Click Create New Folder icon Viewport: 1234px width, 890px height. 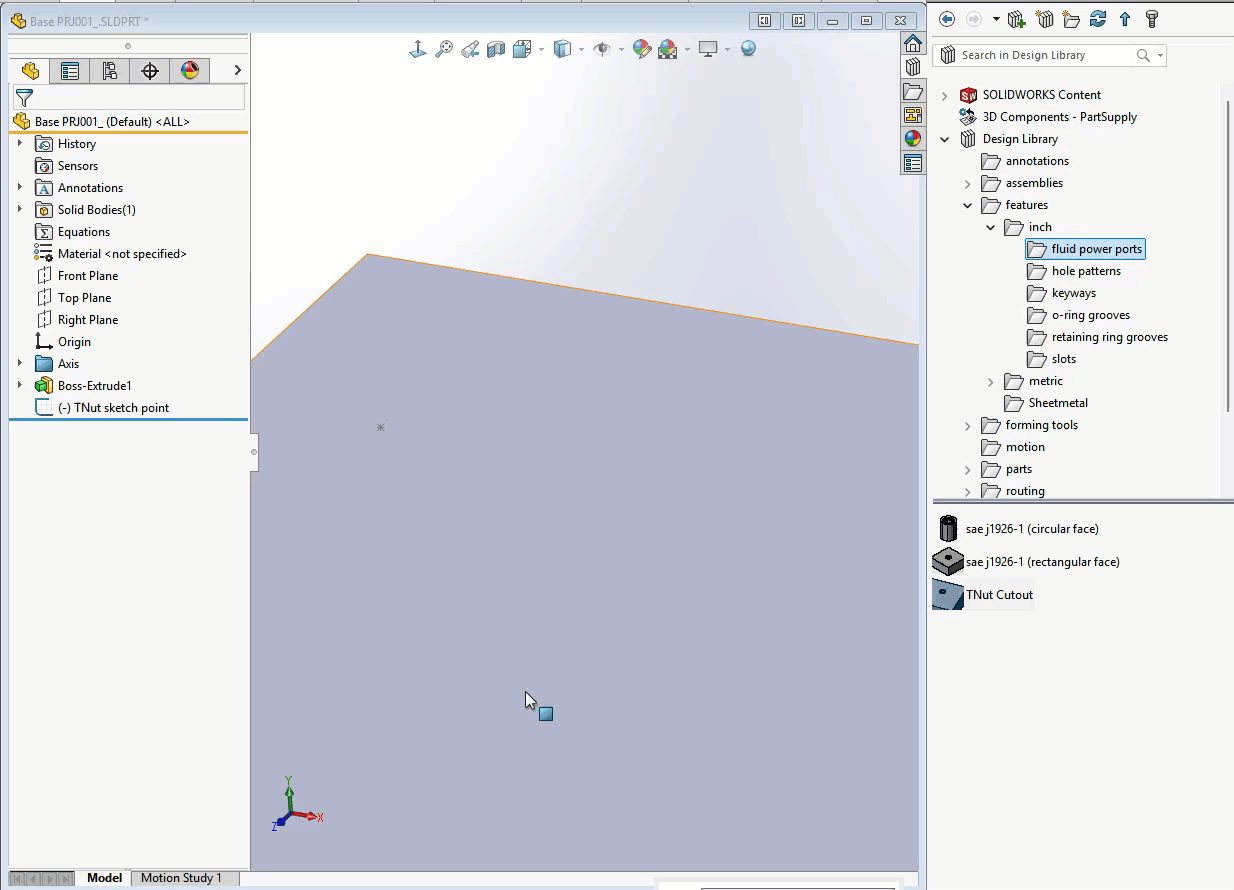coord(1071,19)
